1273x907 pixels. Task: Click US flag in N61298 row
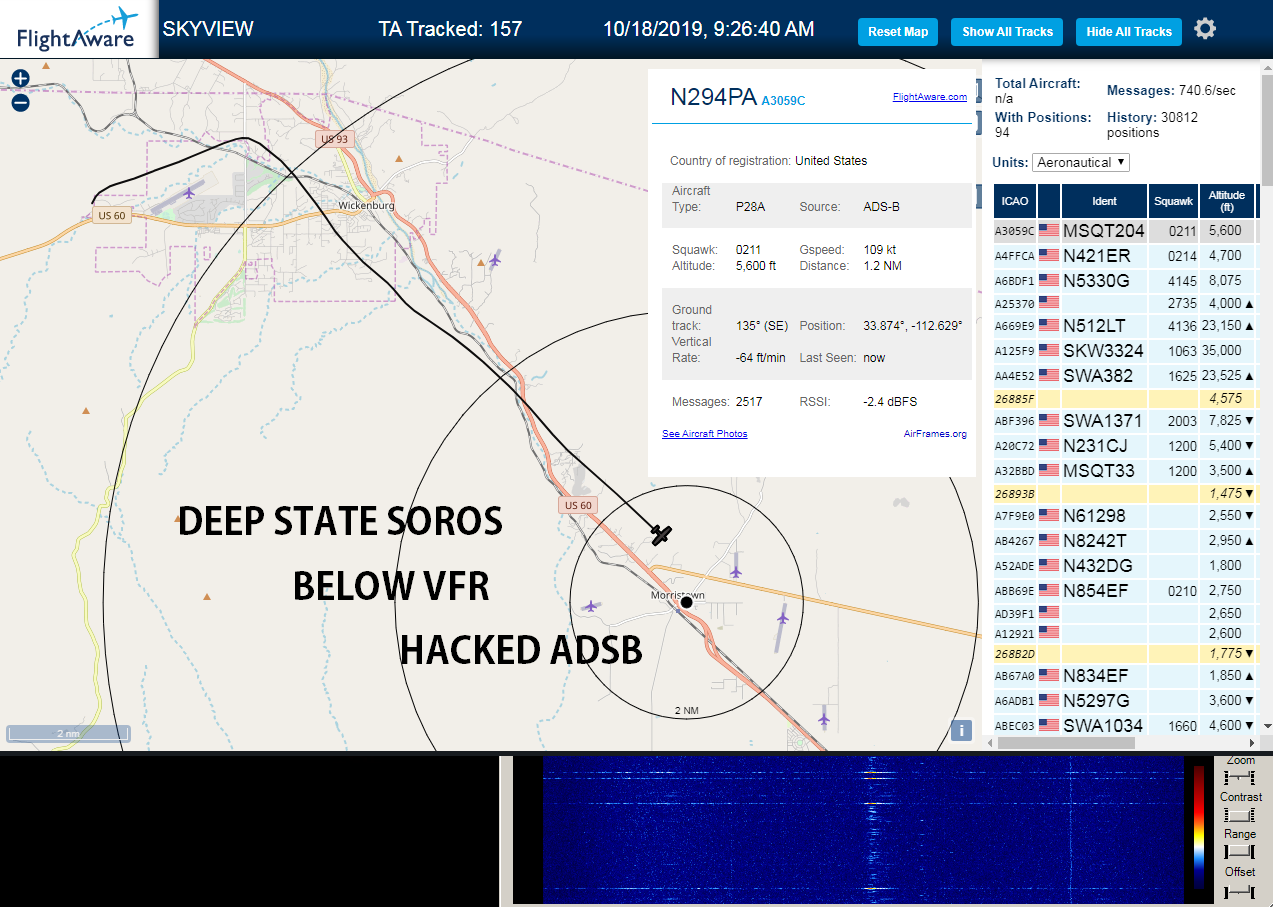click(1048, 516)
